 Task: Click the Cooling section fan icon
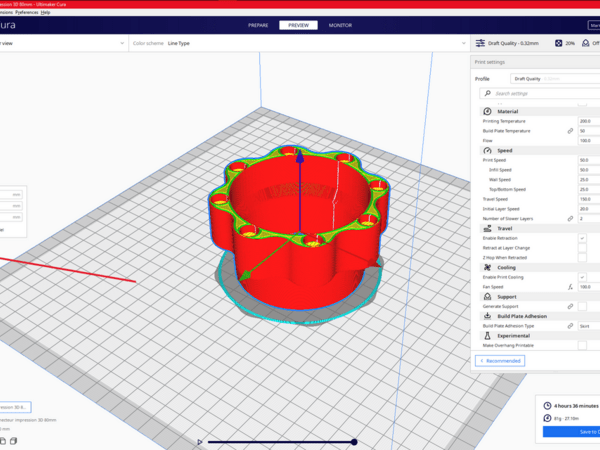point(488,267)
